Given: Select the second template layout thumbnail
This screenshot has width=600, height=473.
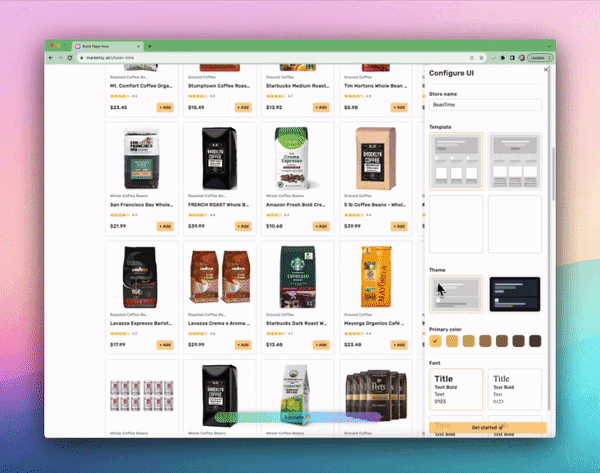Looking at the screenshot, I should pos(515,161).
